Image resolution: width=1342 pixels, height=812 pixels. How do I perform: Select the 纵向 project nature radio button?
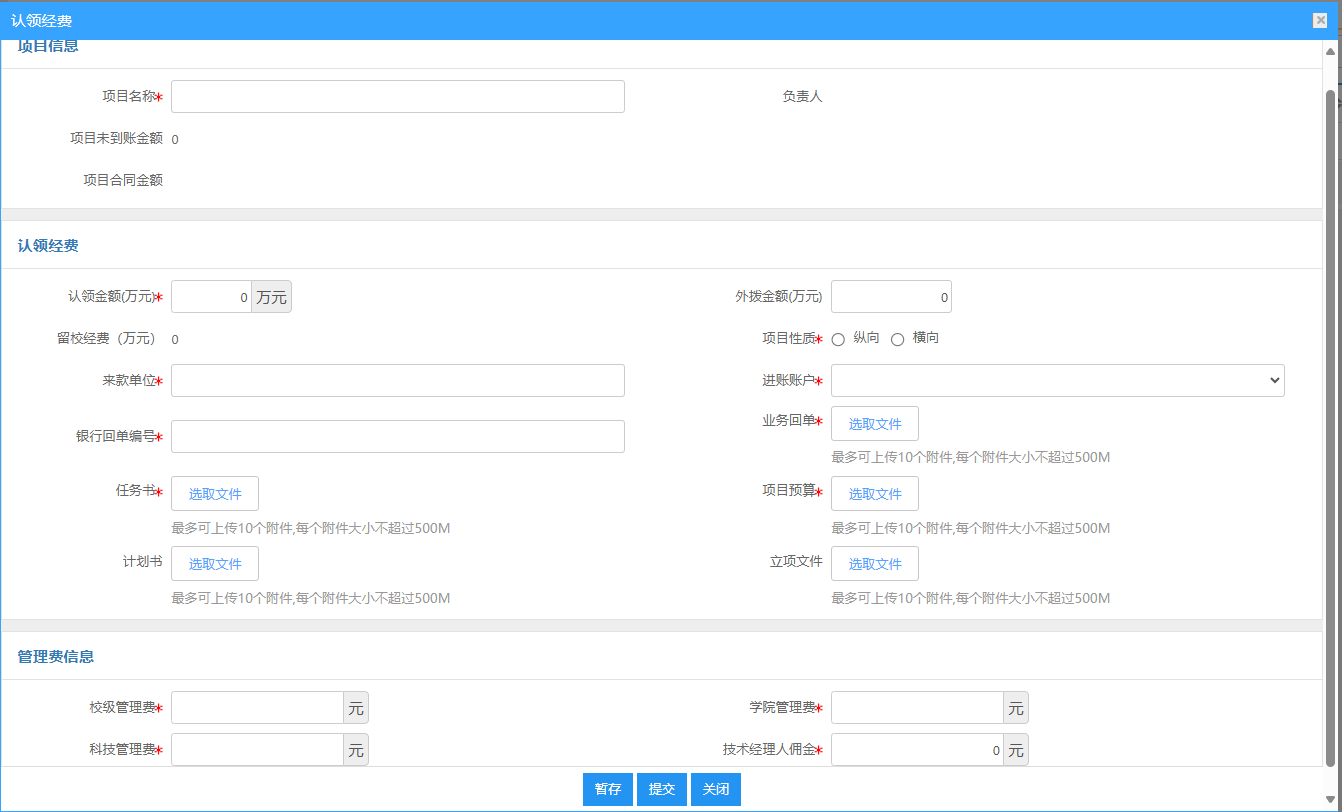click(x=838, y=339)
